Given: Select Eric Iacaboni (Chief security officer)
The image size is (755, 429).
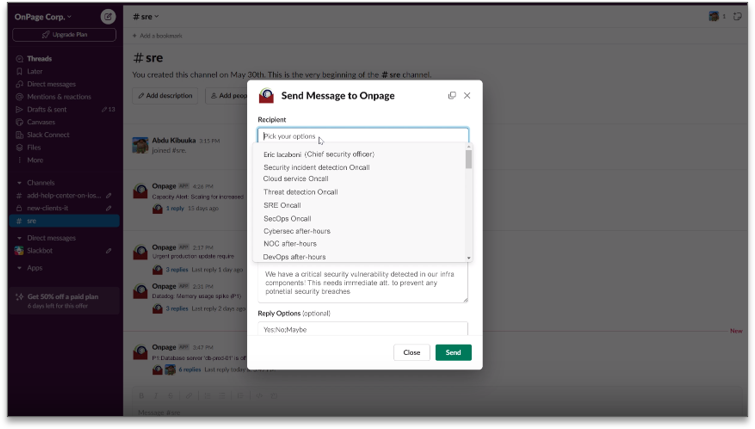Looking at the screenshot, I should pos(319,155).
